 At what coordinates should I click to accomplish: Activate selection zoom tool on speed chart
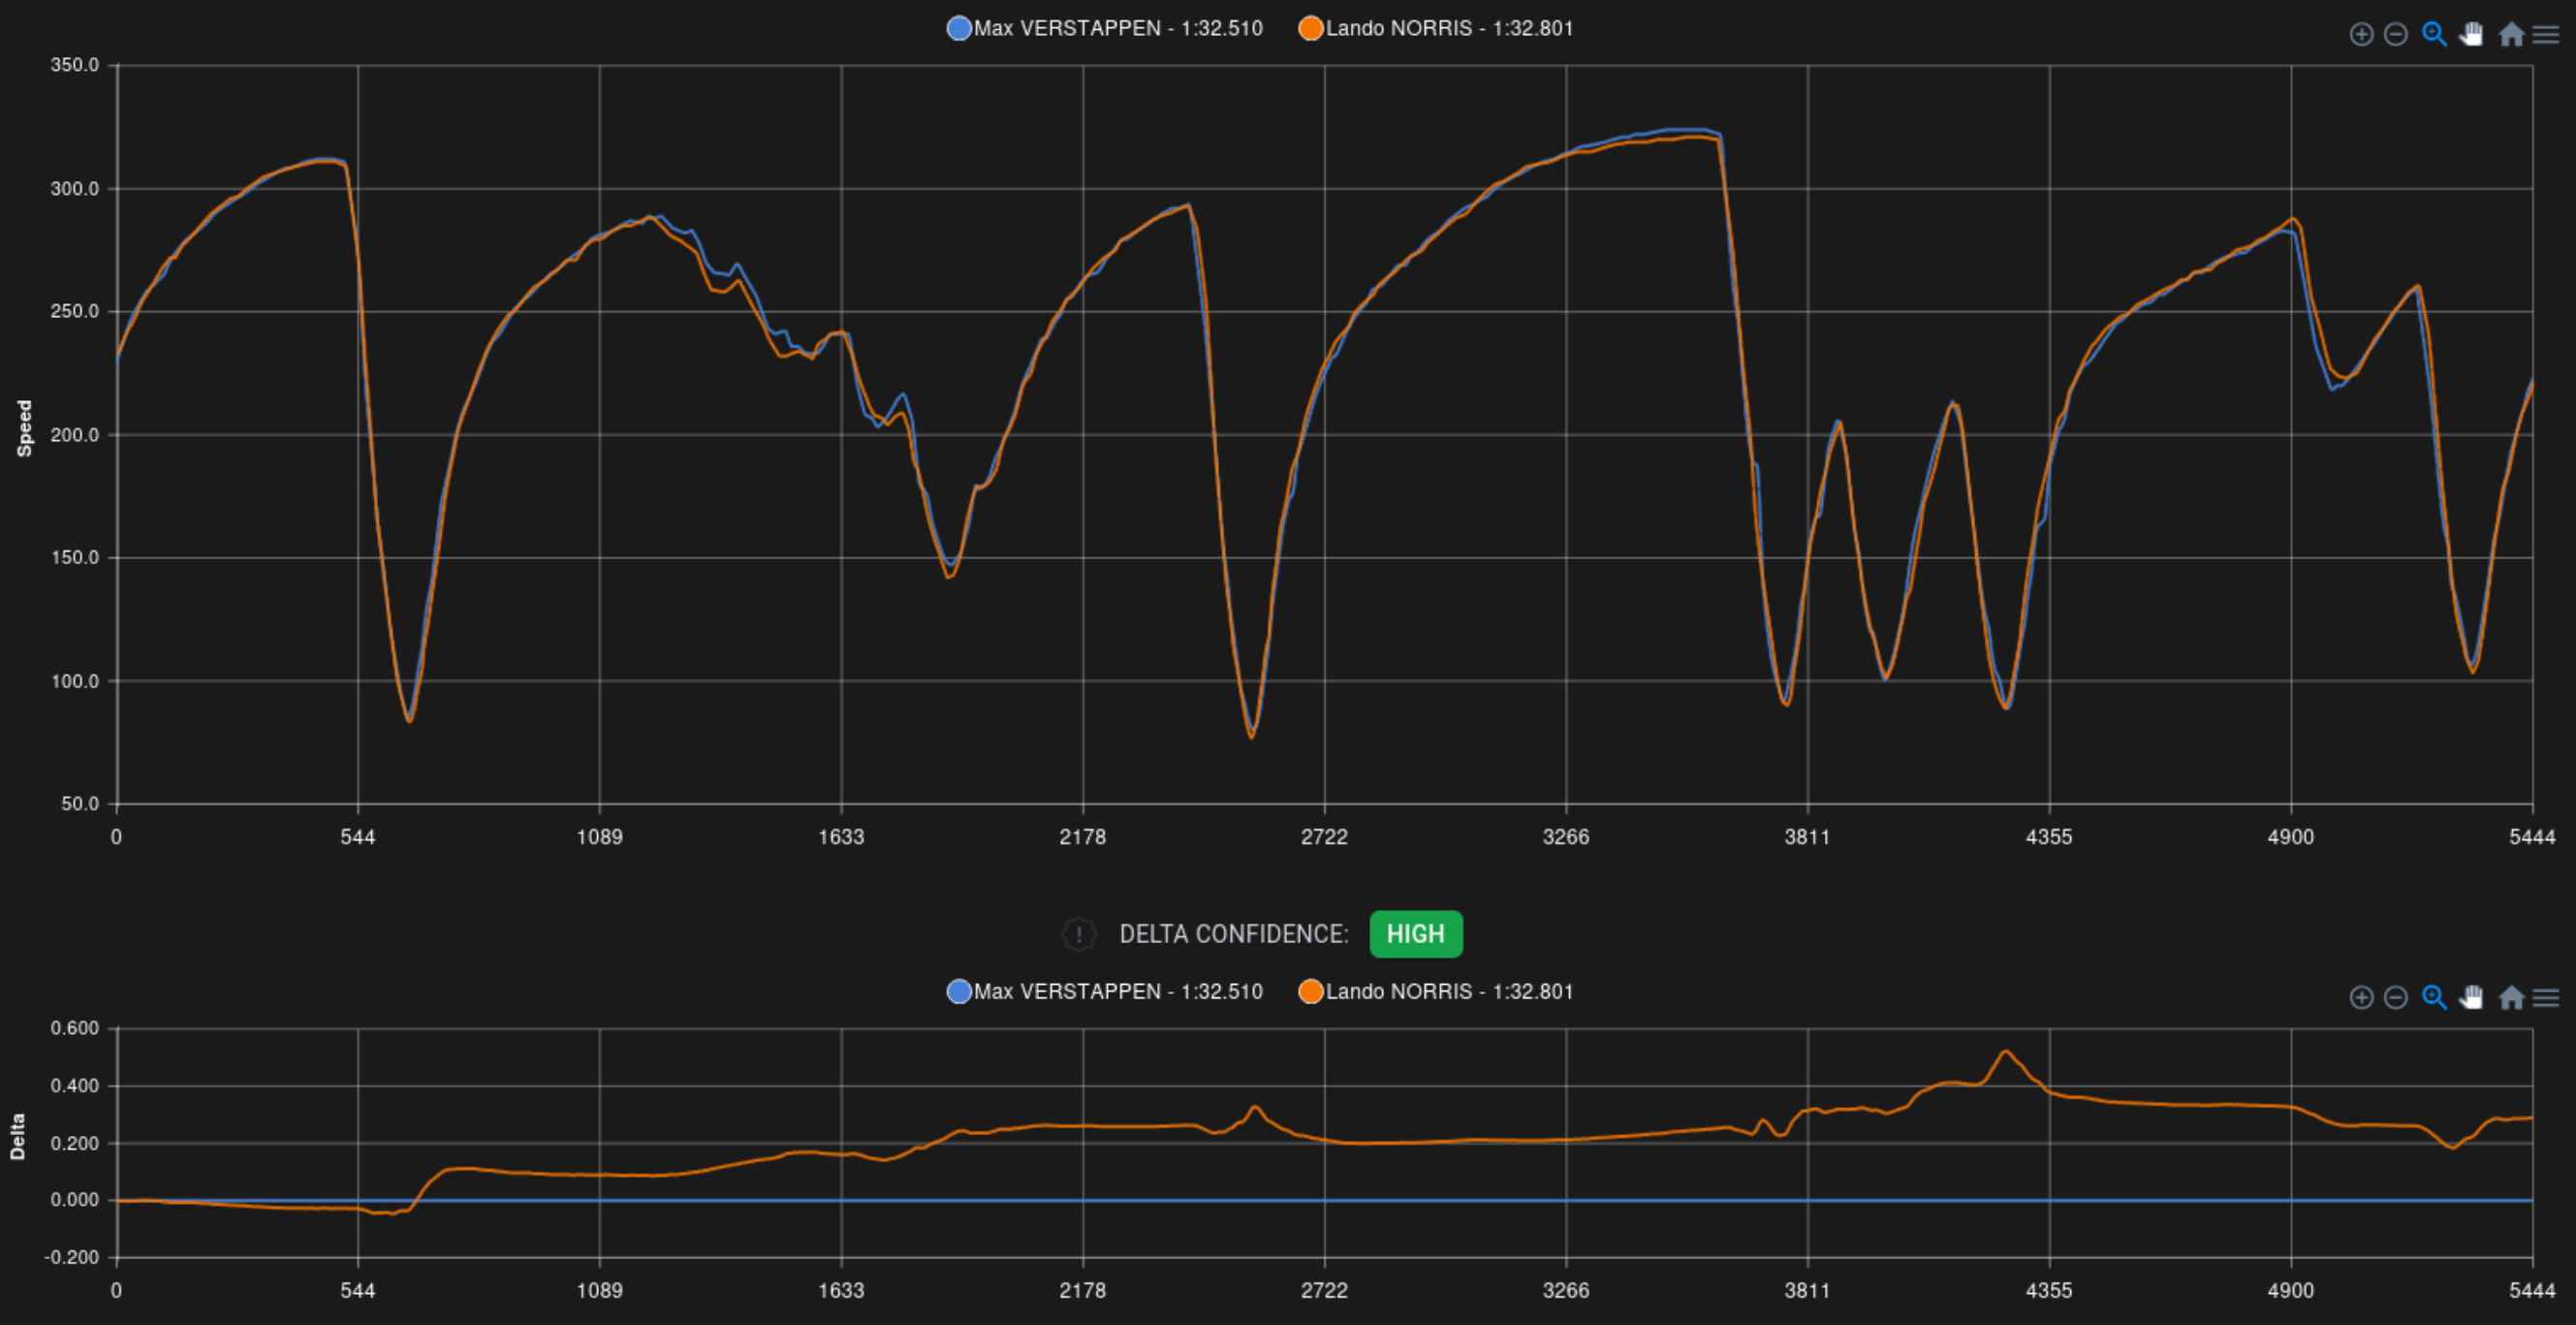pyautogui.click(x=2434, y=35)
